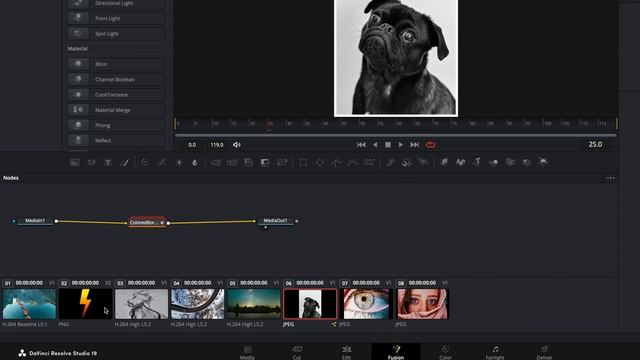Add a Polygon mask from toolbar
This screenshot has height=360, width=640.
click(336, 162)
